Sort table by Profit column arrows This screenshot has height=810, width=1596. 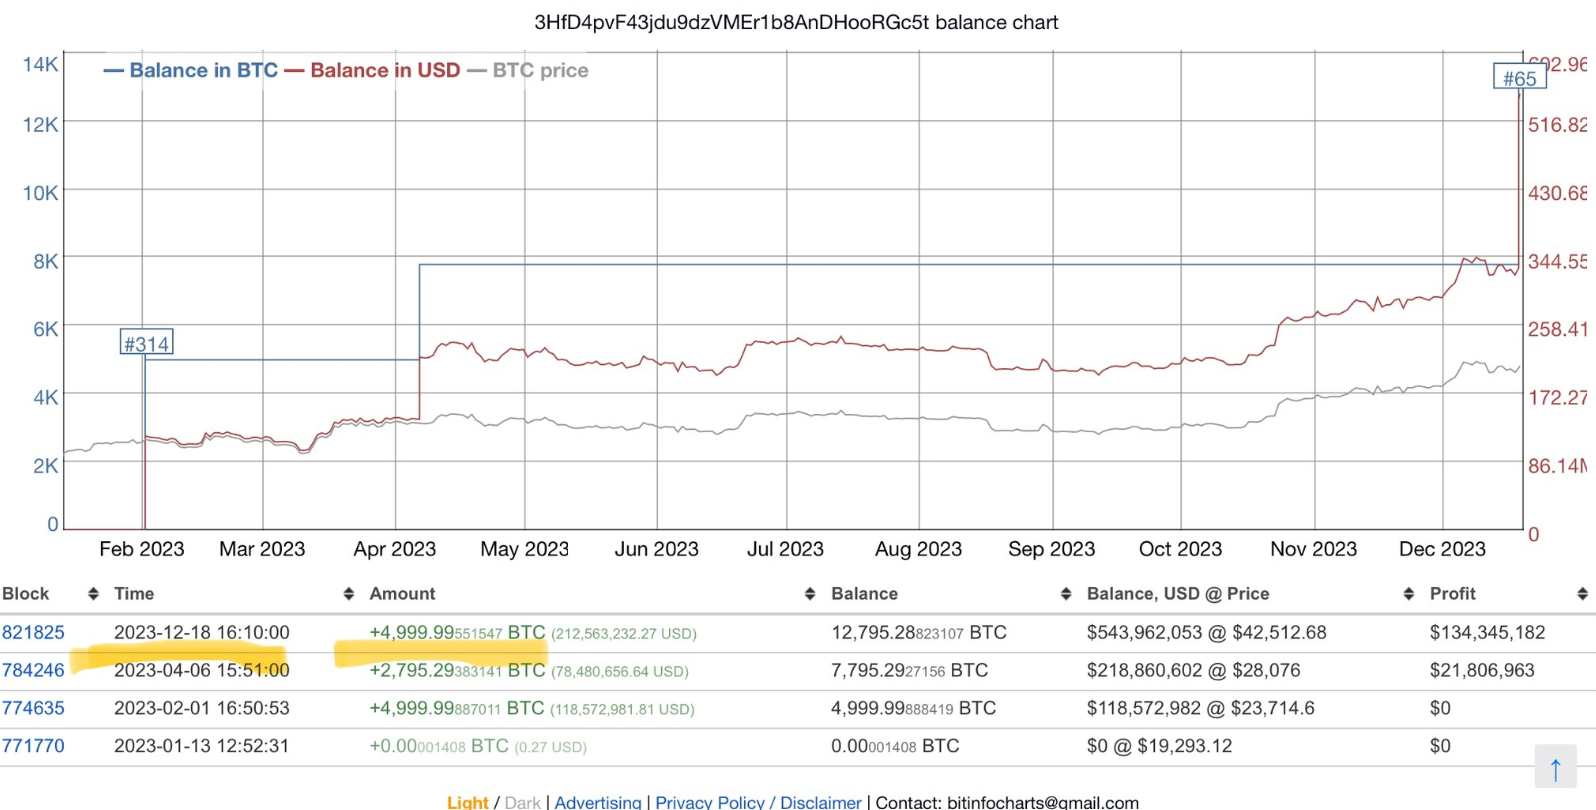(x=1582, y=594)
